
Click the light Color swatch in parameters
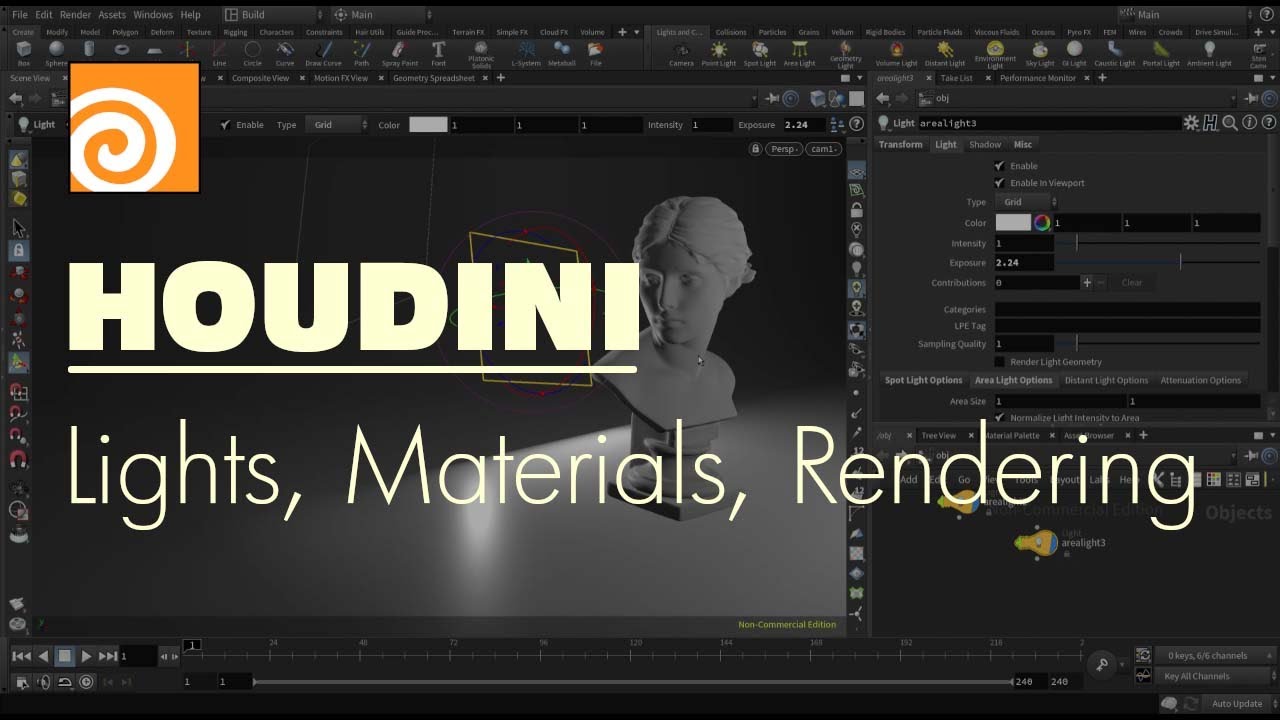point(1013,223)
